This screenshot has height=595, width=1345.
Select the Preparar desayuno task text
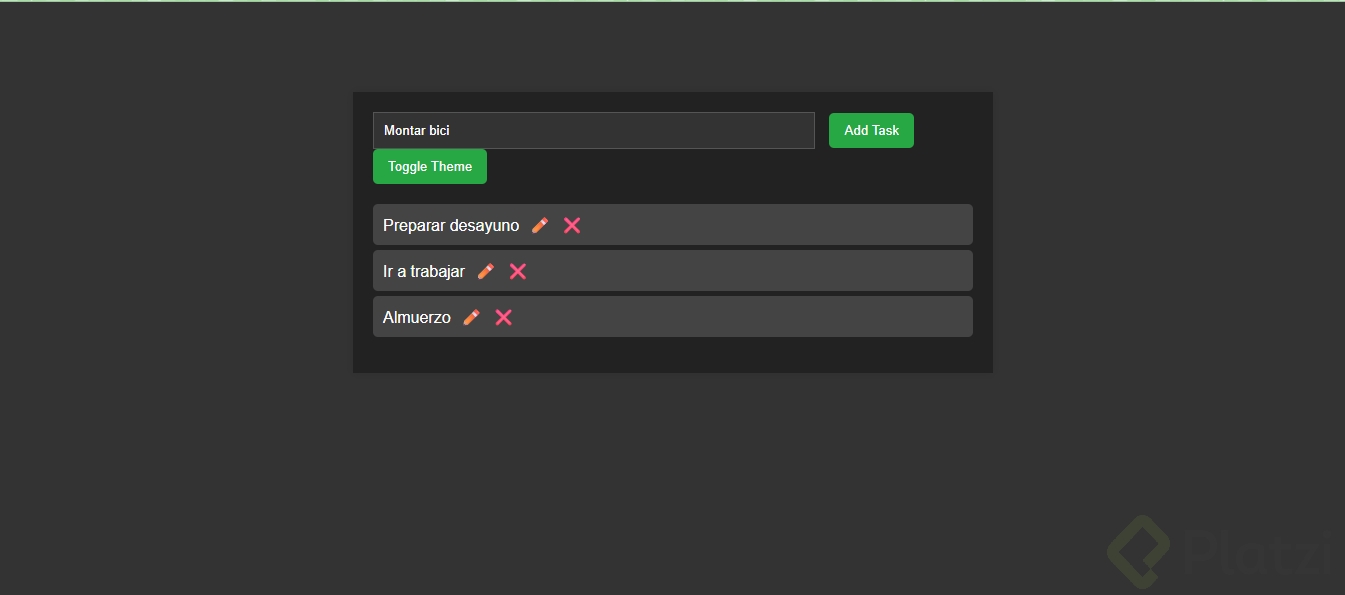[x=451, y=226]
